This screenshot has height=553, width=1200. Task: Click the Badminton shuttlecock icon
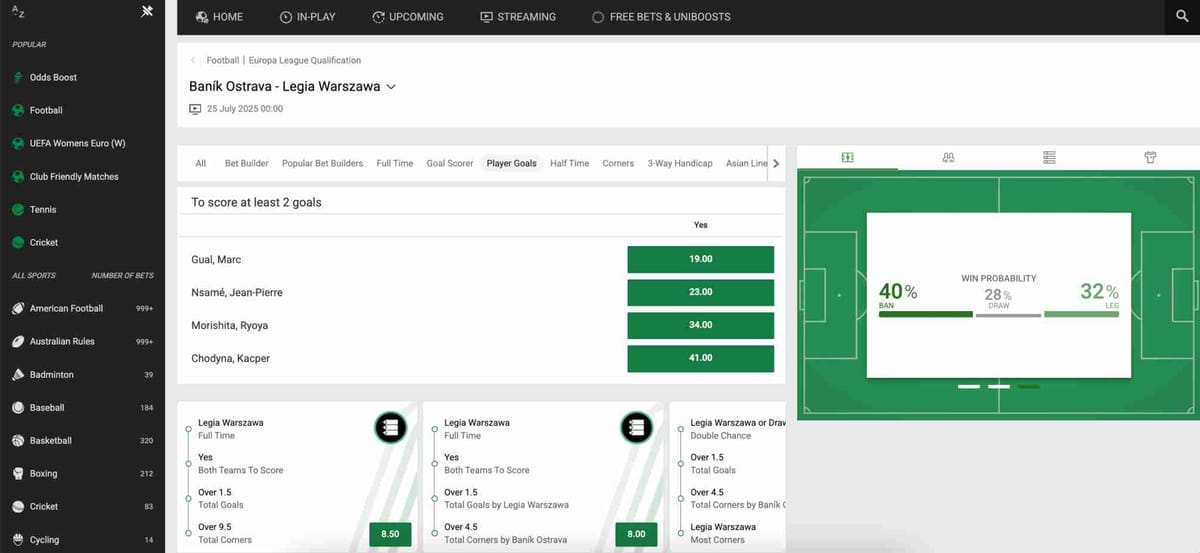tap(18, 374)
